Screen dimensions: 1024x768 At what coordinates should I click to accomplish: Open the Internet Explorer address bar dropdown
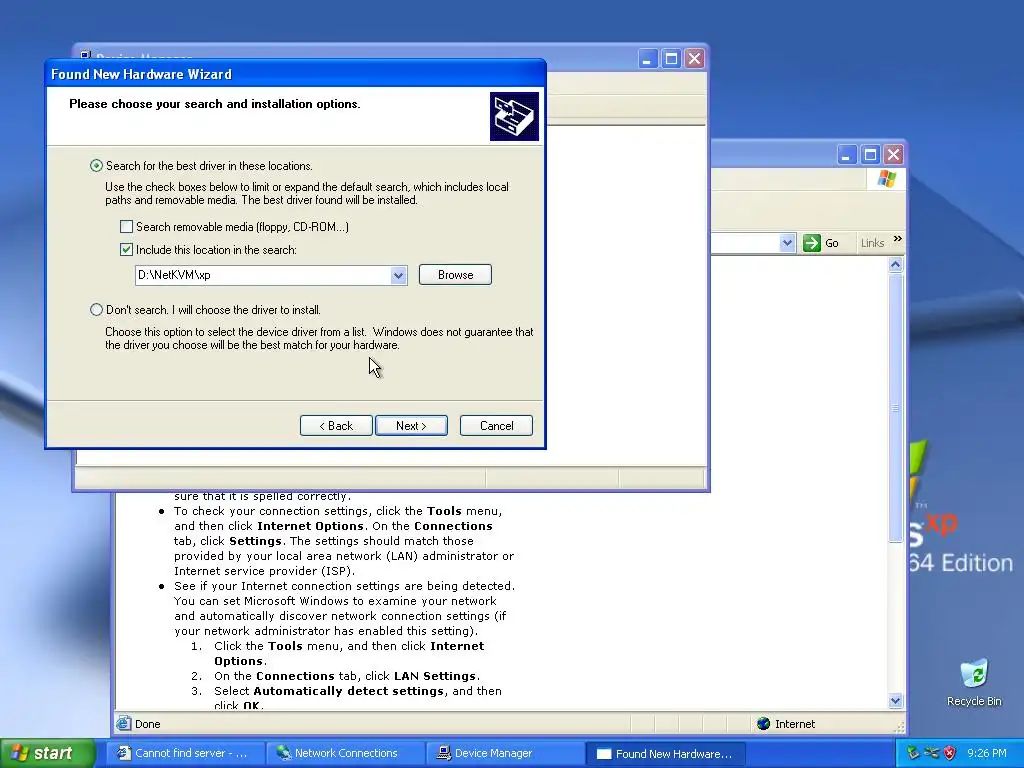(787, 243)
